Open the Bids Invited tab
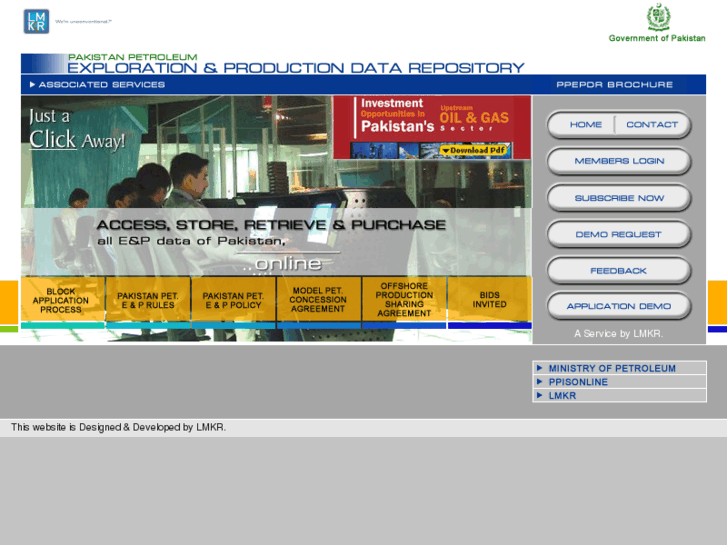The height and width of the screenshot is (545, 727). 490,300
